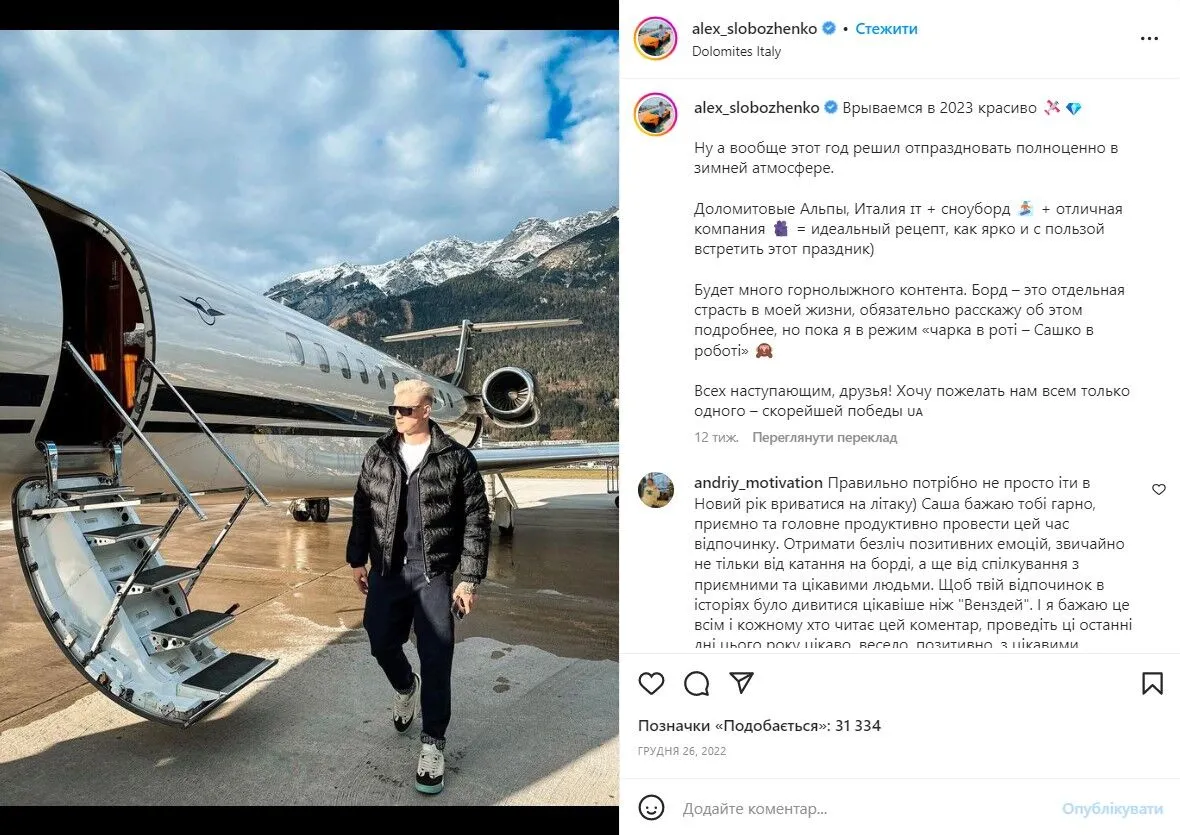Click Переглянути переклад to translate caption
Image resolution: width=1180 pixels, height=835 pixels.
coord(824,437)
